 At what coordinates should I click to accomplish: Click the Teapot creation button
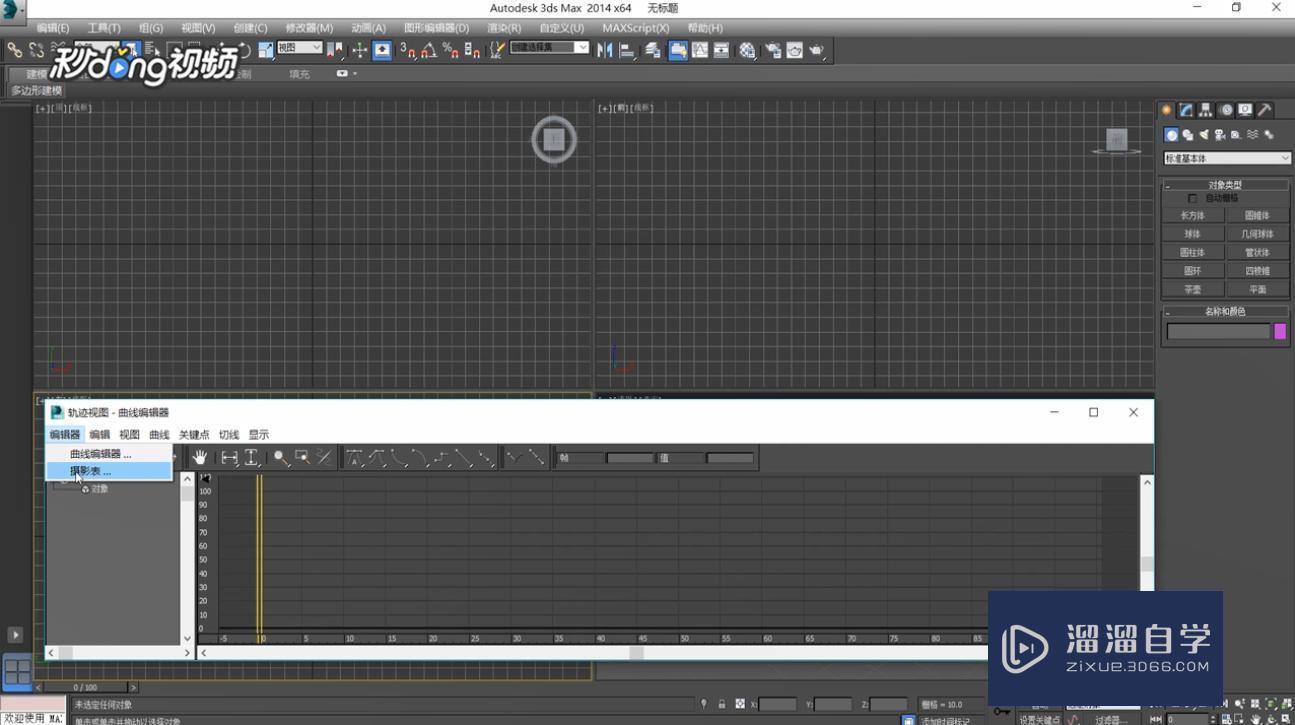click(x=1192, y=288)
